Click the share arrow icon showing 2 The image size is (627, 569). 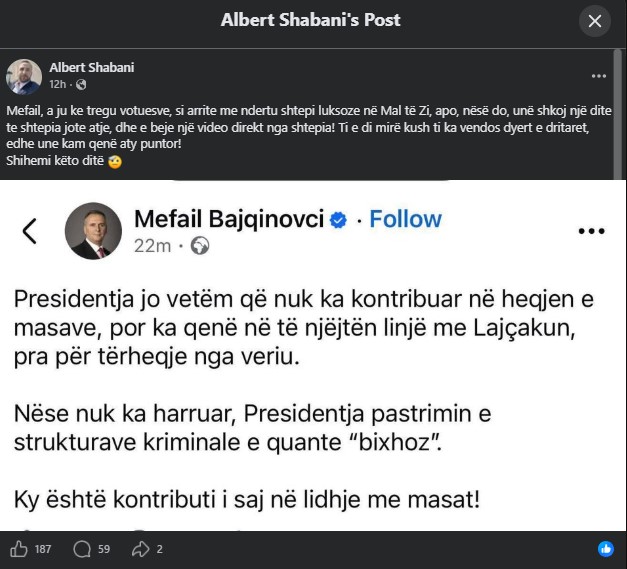tap(140, 548)
